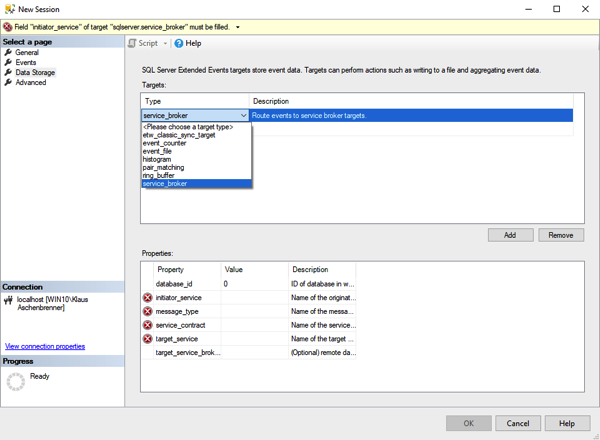Screen dimensions: 600x440
Task: Click the Ready progress spinner icon
Action: pyautogui.click(x=16, y=382)
